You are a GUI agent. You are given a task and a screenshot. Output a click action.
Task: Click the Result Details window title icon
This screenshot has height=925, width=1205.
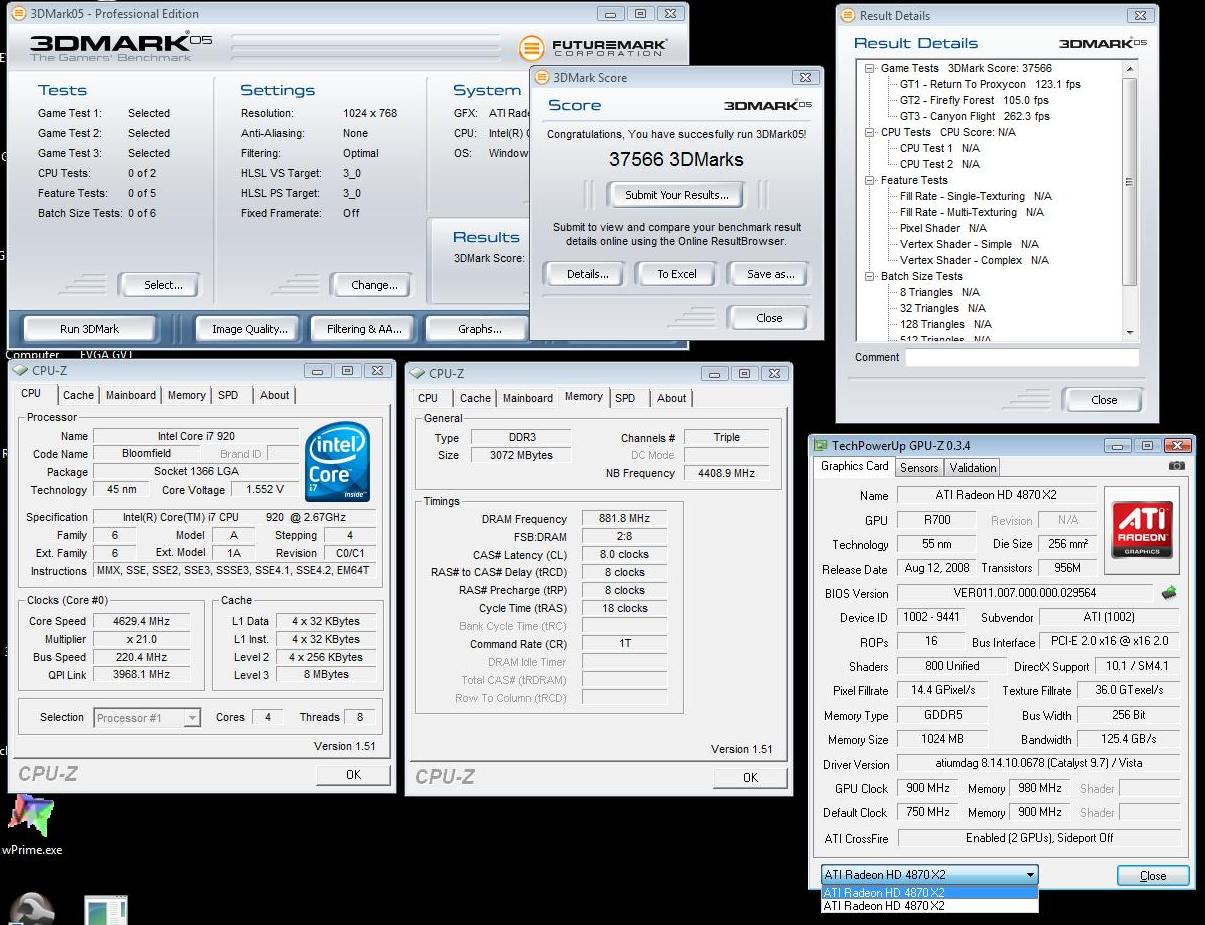click(848, 16)
